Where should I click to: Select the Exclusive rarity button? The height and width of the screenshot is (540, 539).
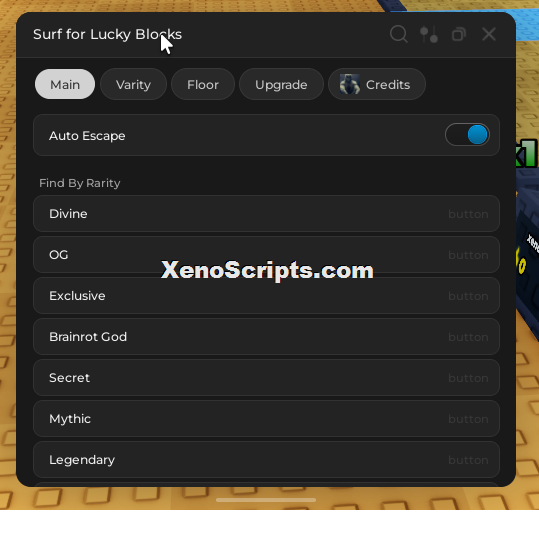[x=266, y=295]
